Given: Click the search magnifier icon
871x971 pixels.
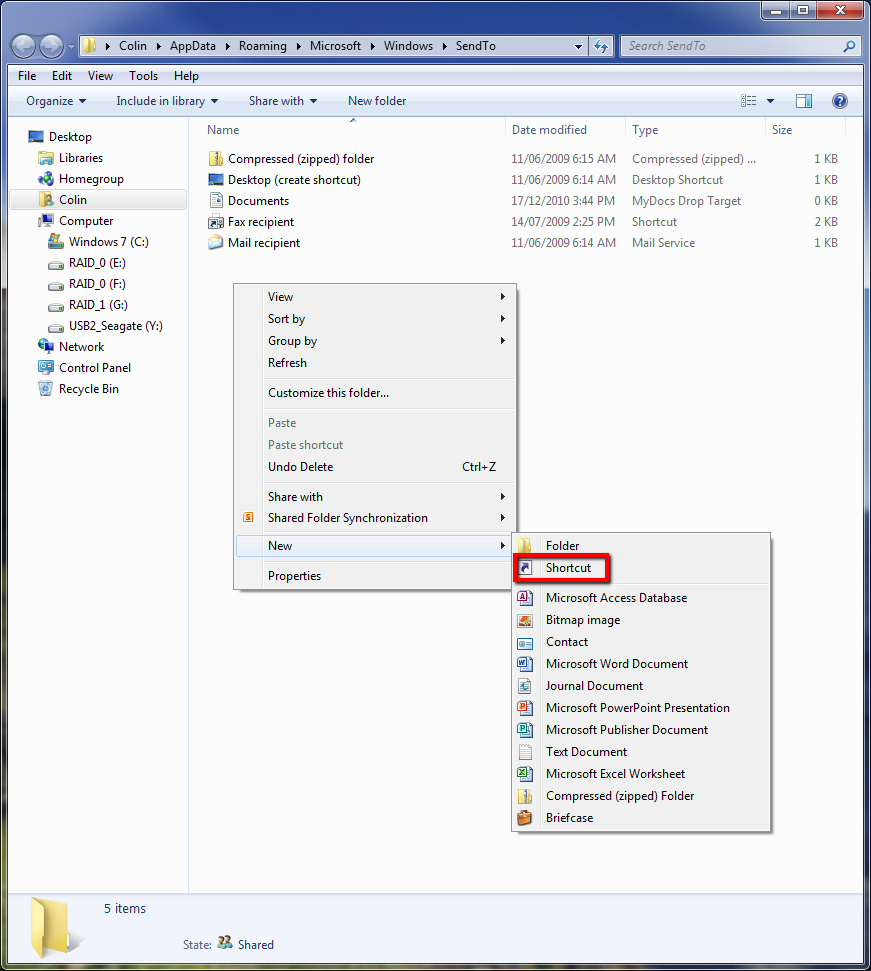Looking at the screenshot, I should [849, 46].
